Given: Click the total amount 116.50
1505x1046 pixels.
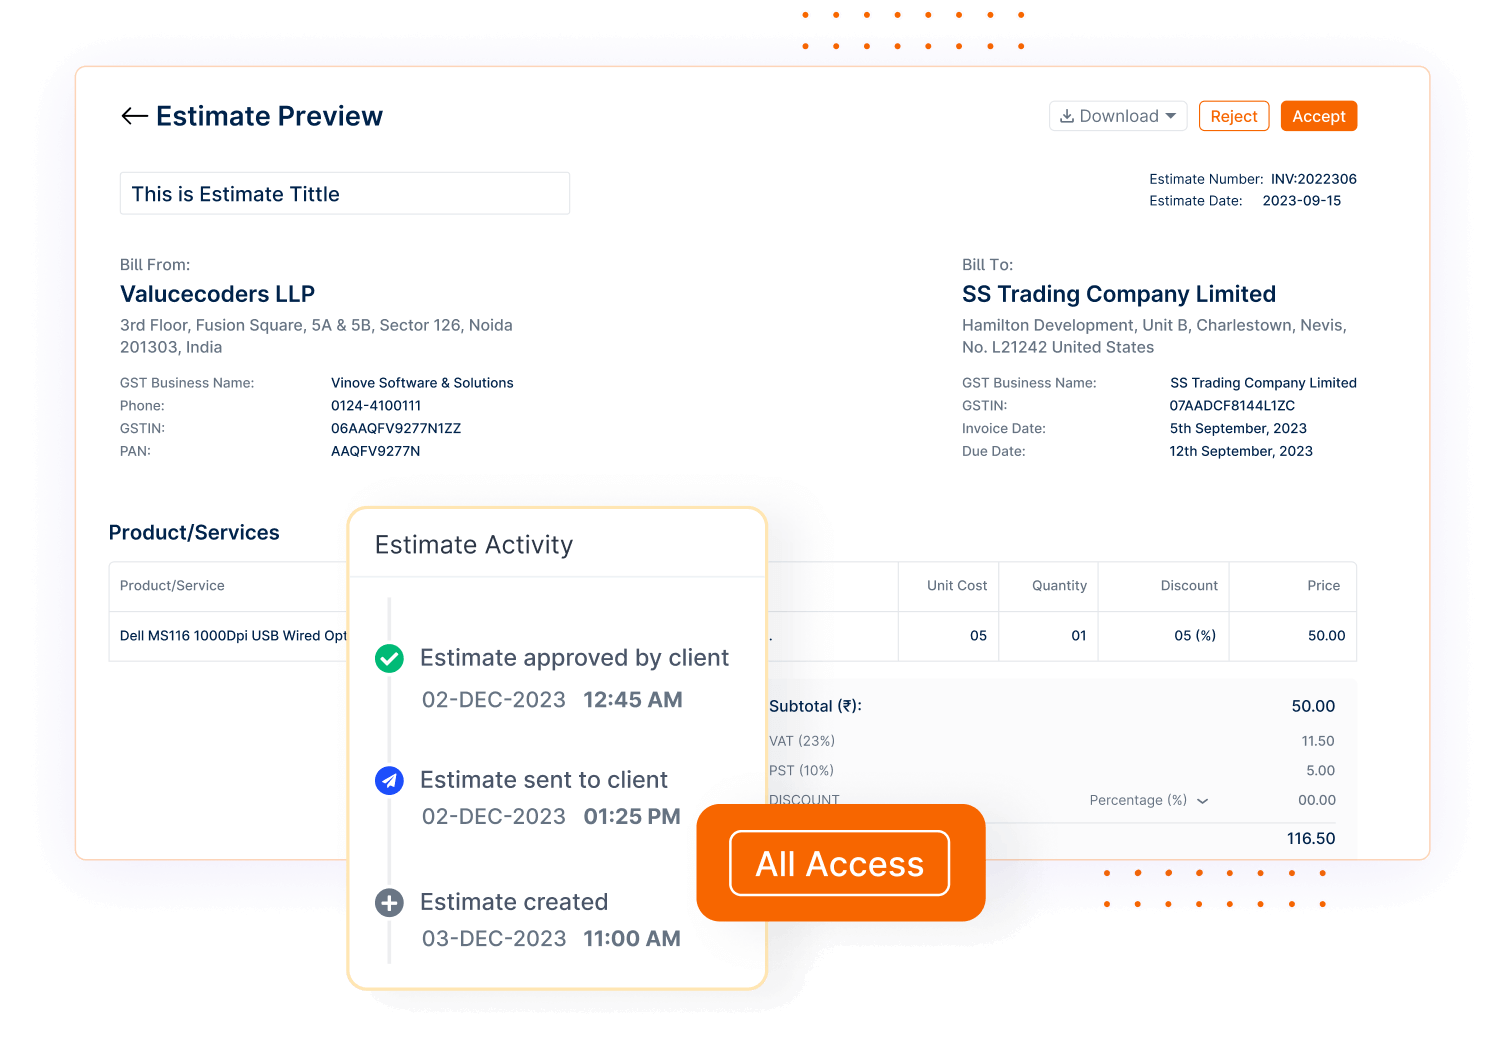Looking at the screenshot, I should click(1311, 838).
